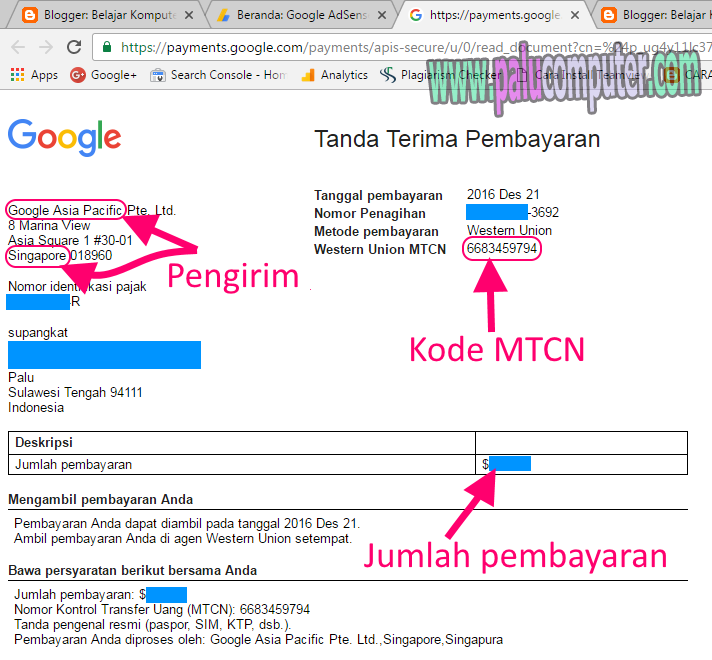Open the Analytics bookmark
This screenshot has height=660, width=712.
click(x=334, y=74)
